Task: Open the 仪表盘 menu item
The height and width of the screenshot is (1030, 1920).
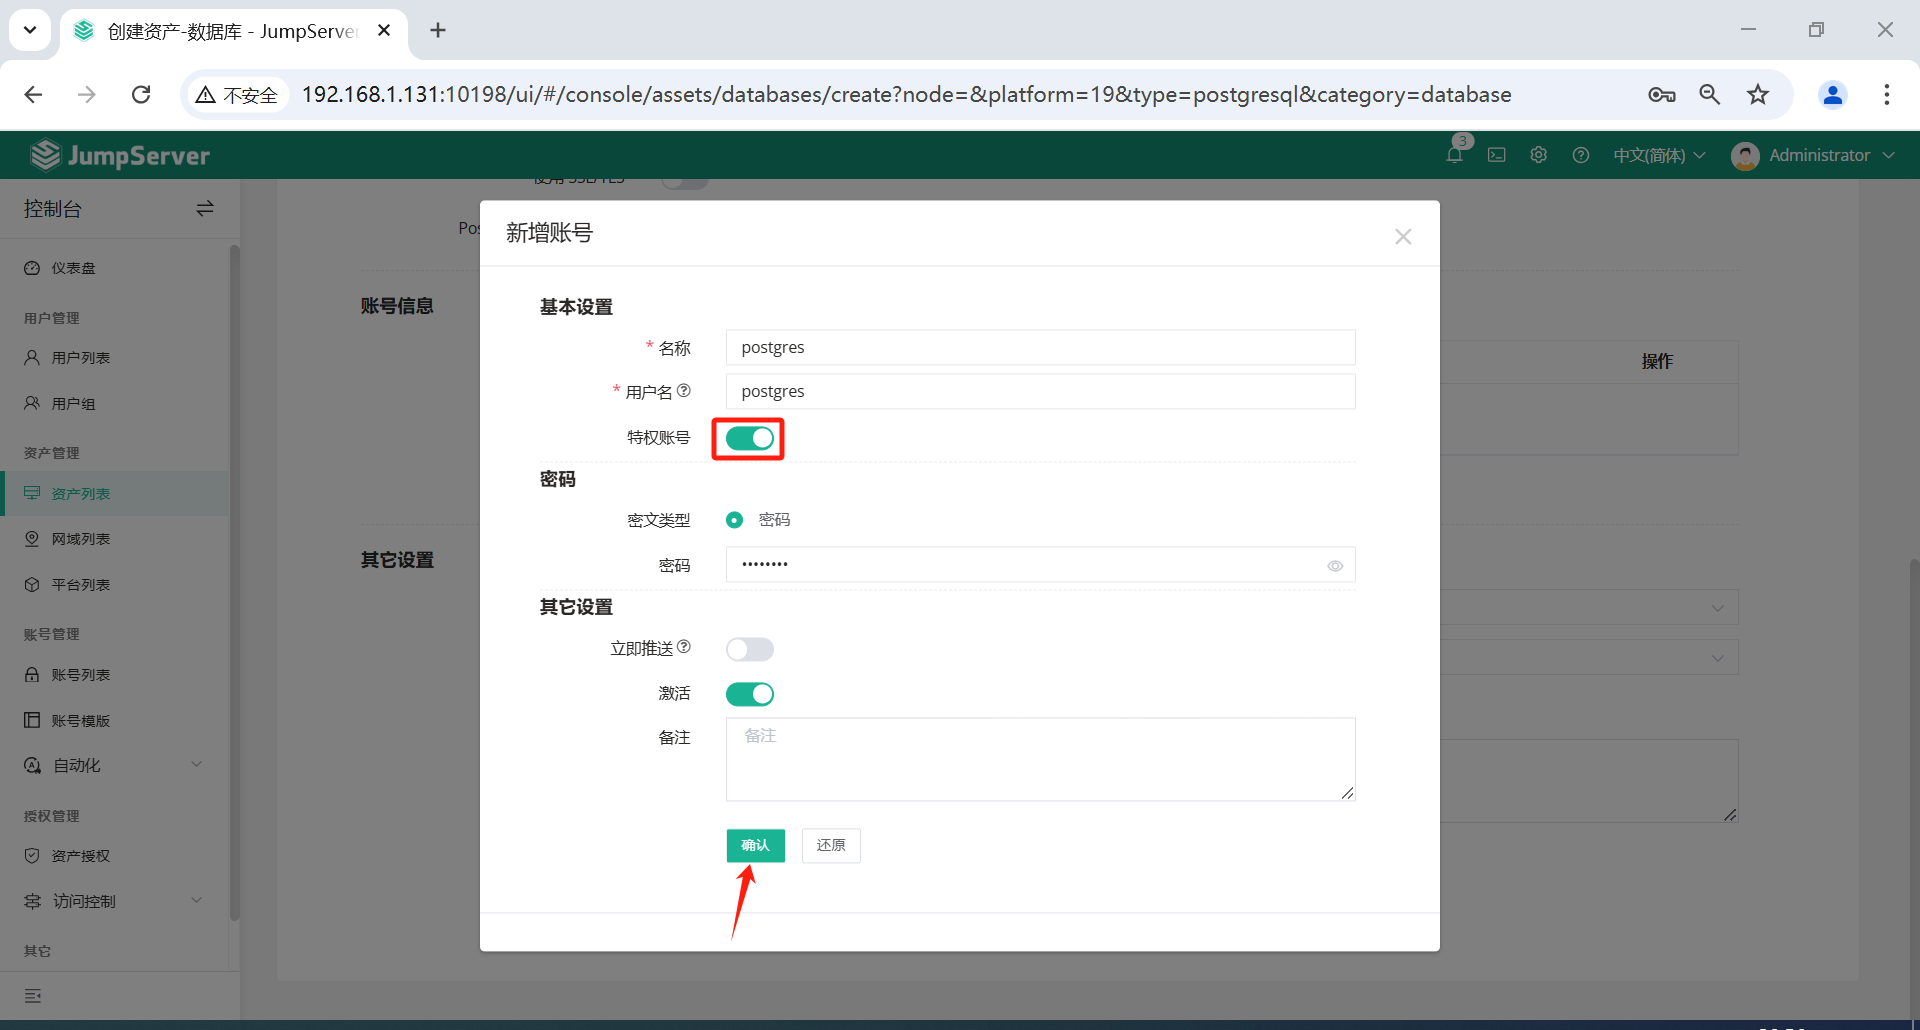Action: click(115, 268)
